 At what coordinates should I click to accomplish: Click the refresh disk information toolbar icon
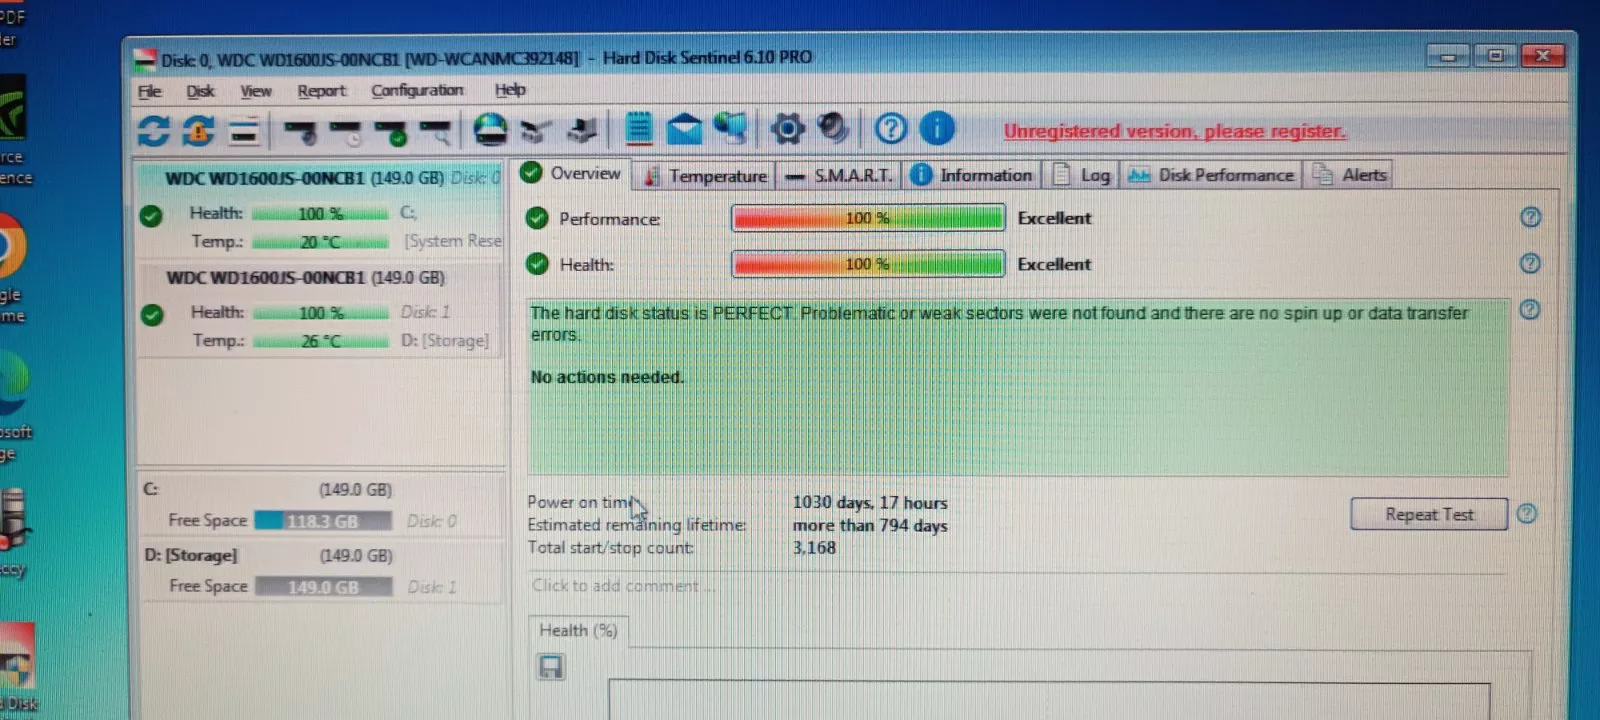[x=153, y=130]
